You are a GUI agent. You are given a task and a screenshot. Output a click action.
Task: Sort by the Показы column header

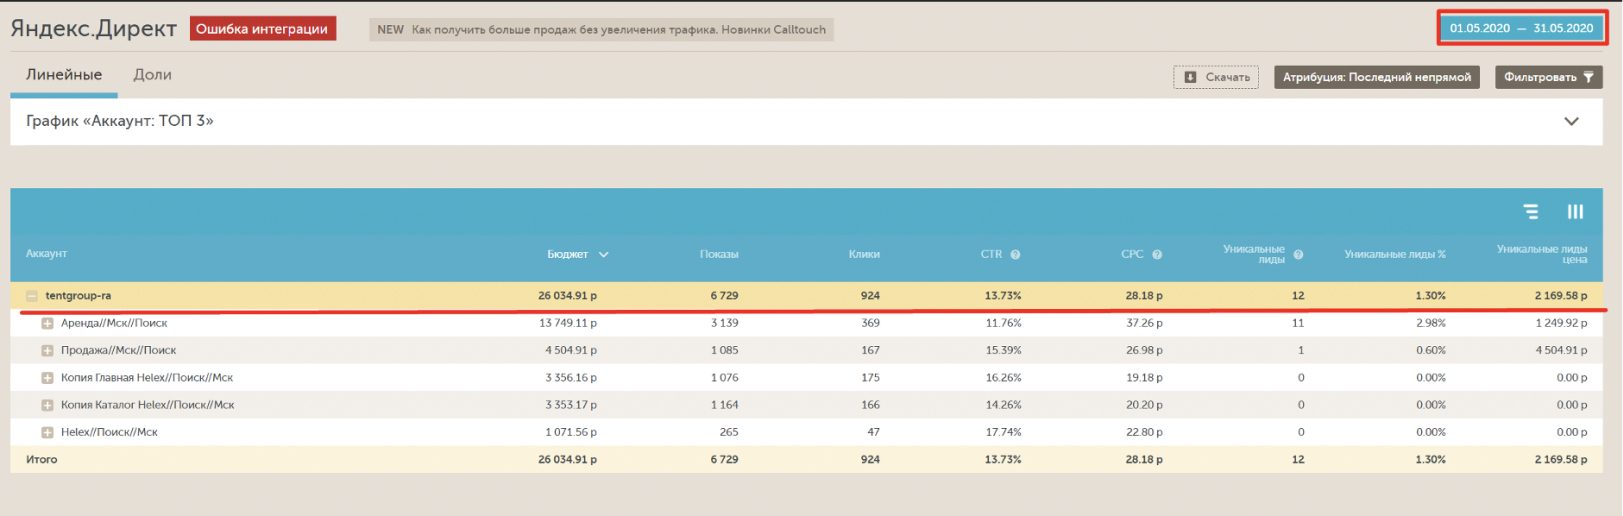(719, 254)
